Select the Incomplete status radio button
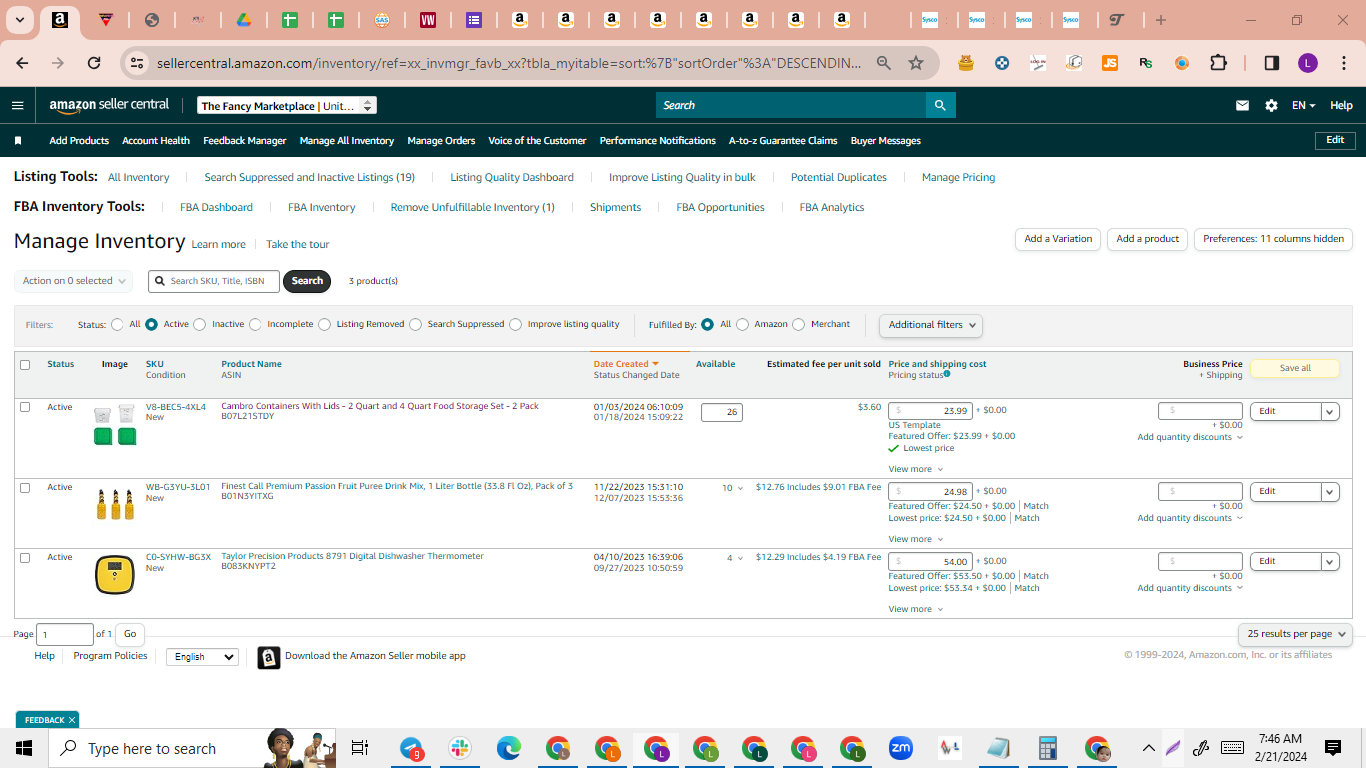The height and width of the screenshot is (768, 1366). coord(255,324)
